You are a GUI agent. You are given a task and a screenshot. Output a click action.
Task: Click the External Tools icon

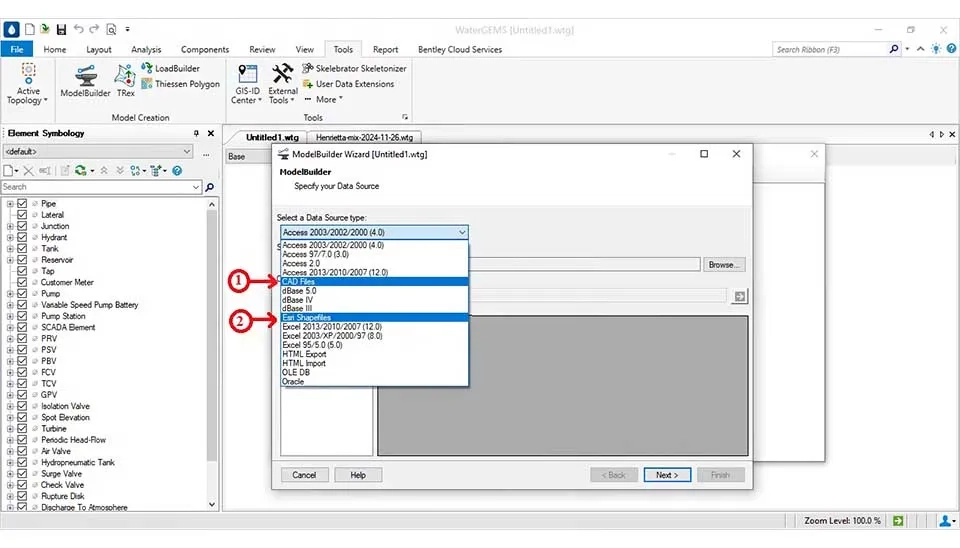coord(282,75)
